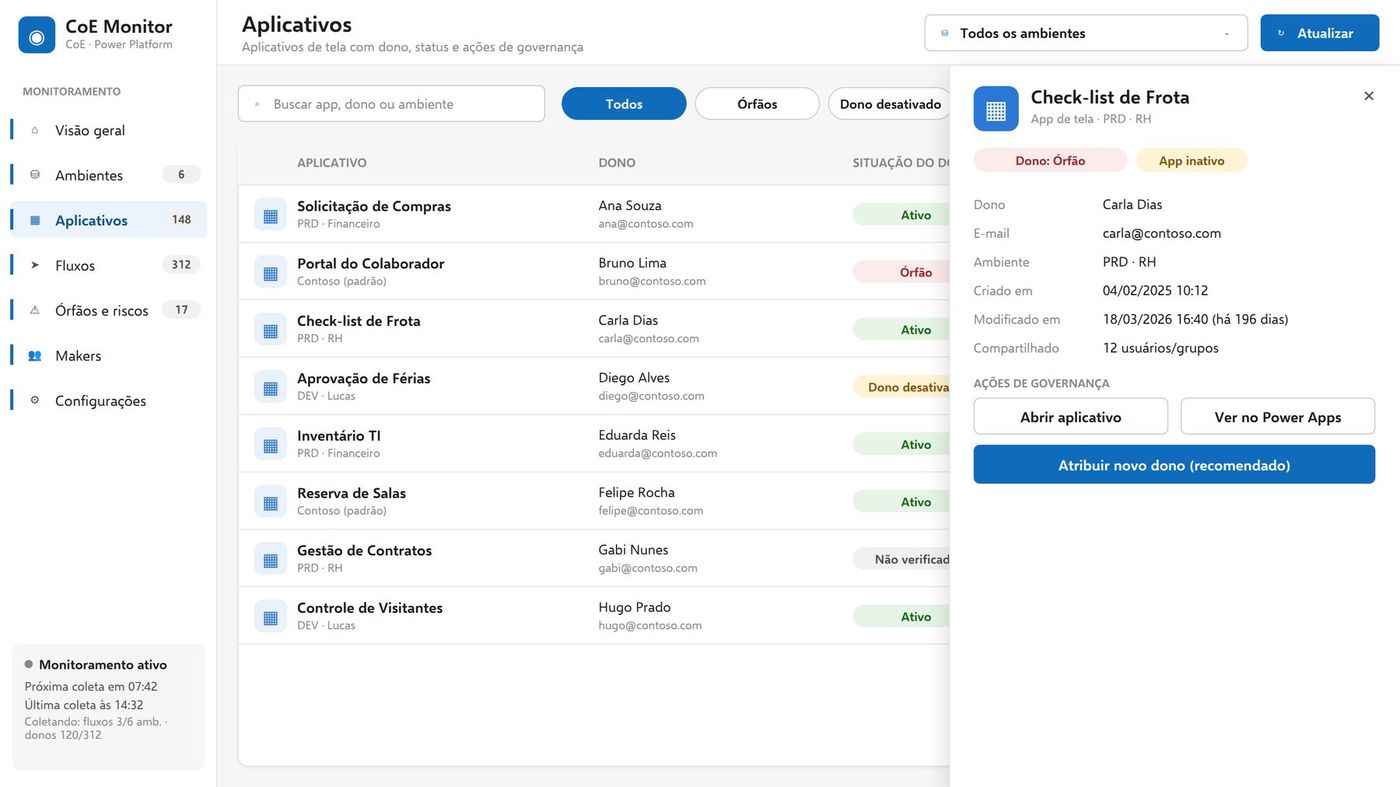Click Ver no Power Apps button
The width and height of the screenshot is (1400, 787).
[1278, 417]
